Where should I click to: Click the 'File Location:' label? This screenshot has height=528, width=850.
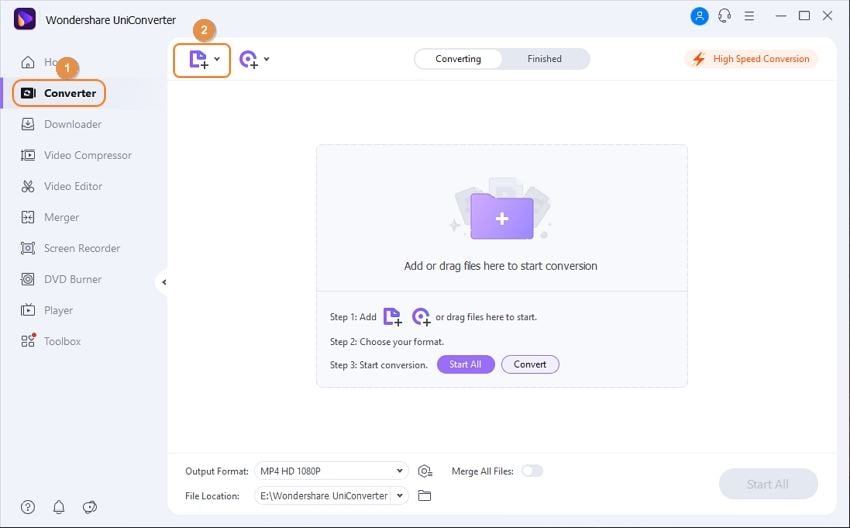212,495
